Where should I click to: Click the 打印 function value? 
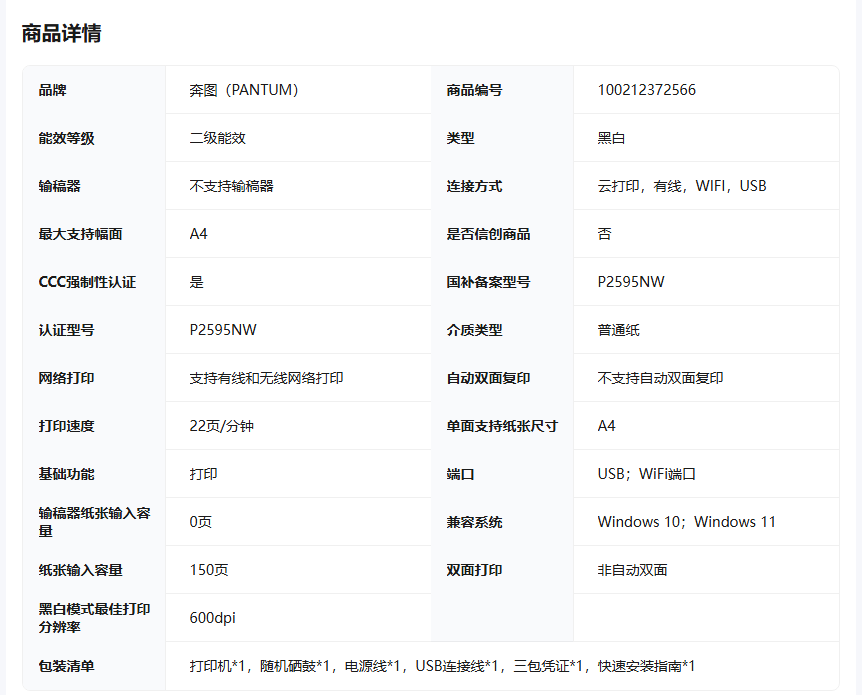click(x=203, y=474)
